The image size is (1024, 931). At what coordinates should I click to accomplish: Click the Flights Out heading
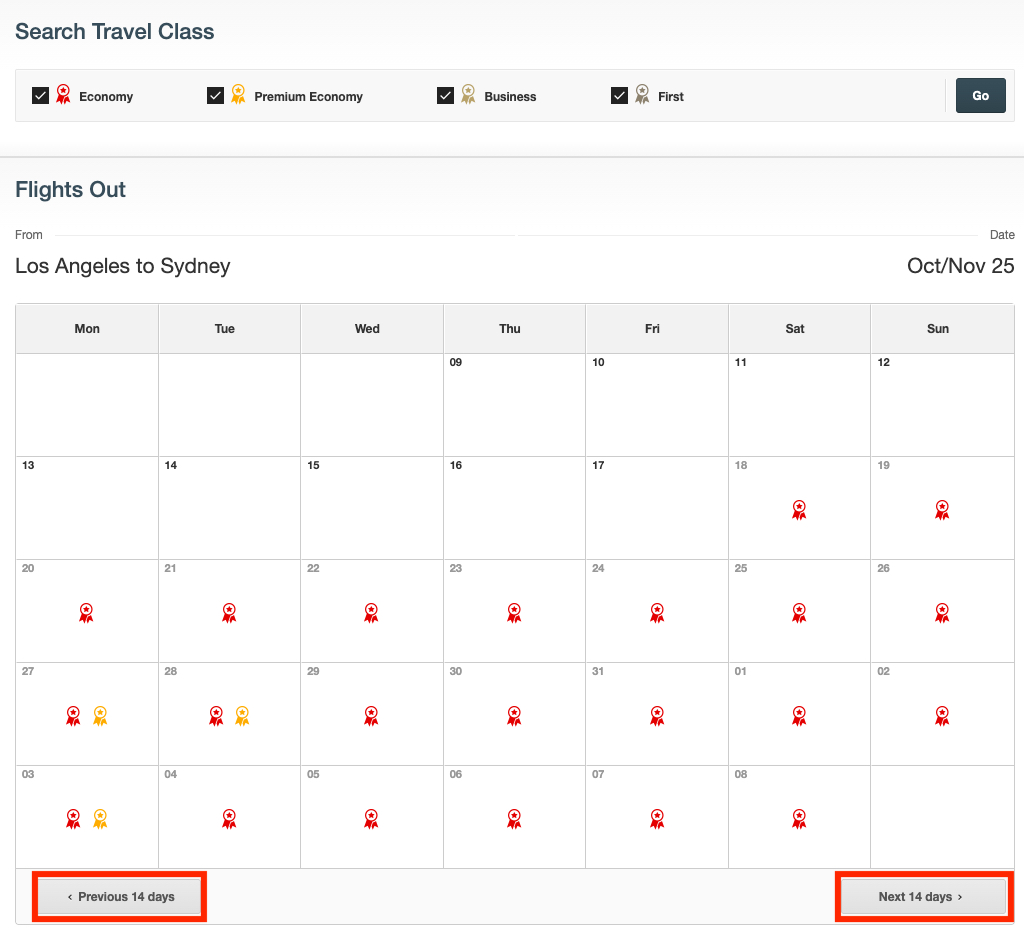click(x=71, y=189)
